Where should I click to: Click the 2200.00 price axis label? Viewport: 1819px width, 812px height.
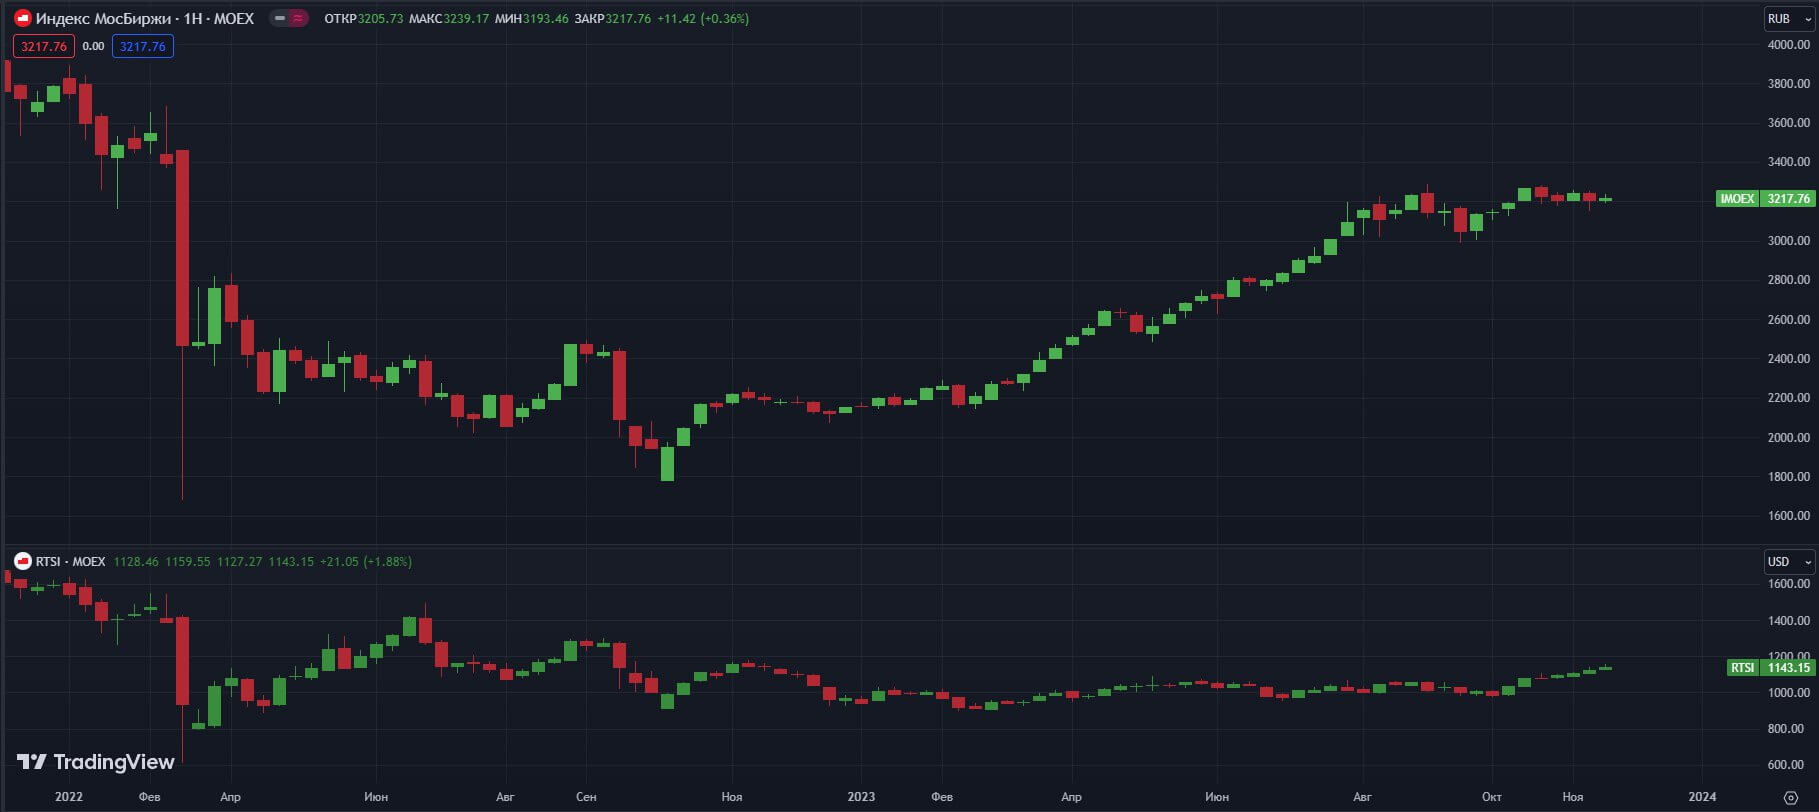(1788, 397)
